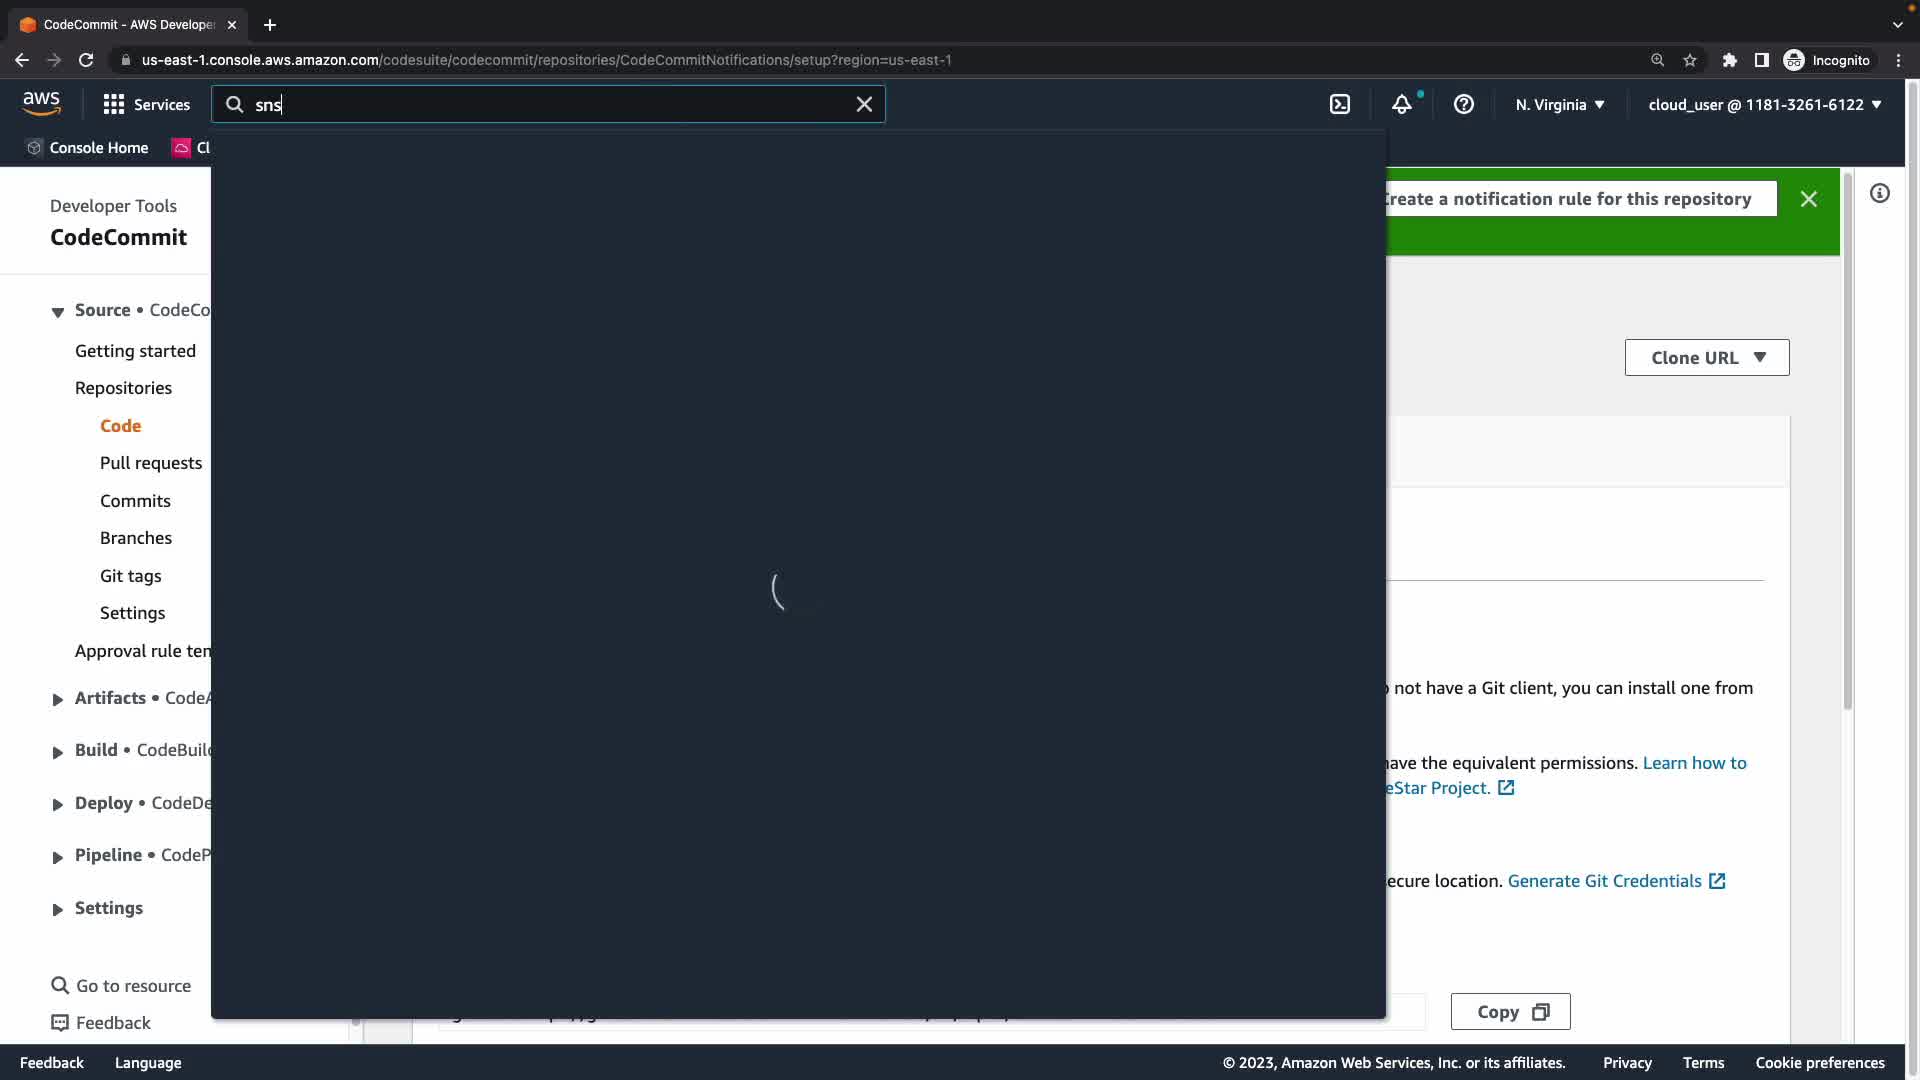Click the AWS logo home icon

tap(41, 103)
